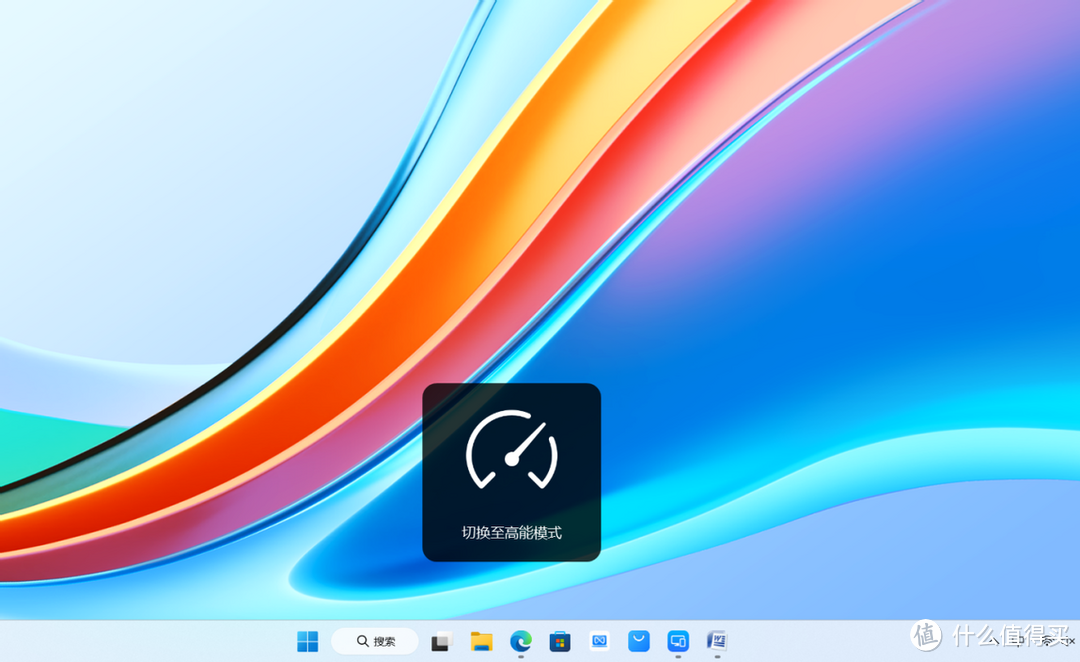Image resolution: width=1080 pixels, height=662 pixels.
Task: Click the speedometer gauge in the popup
Action: [x=512, y=450]
